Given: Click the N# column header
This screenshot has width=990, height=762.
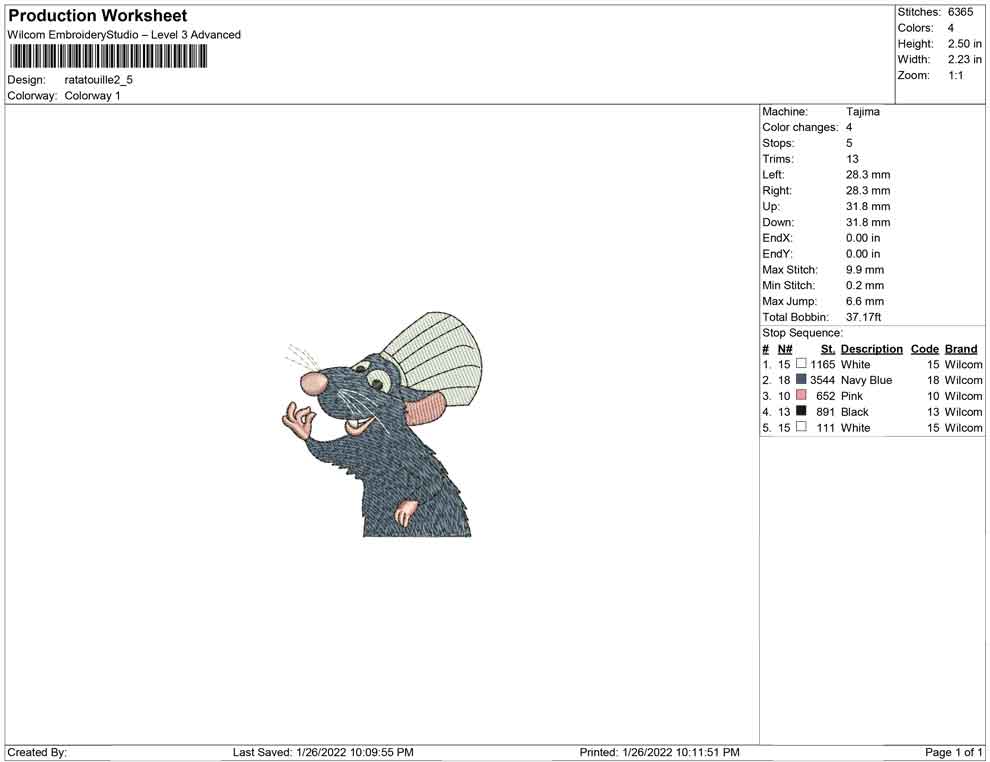Looking at the screenshot, I should coord(785,349).
